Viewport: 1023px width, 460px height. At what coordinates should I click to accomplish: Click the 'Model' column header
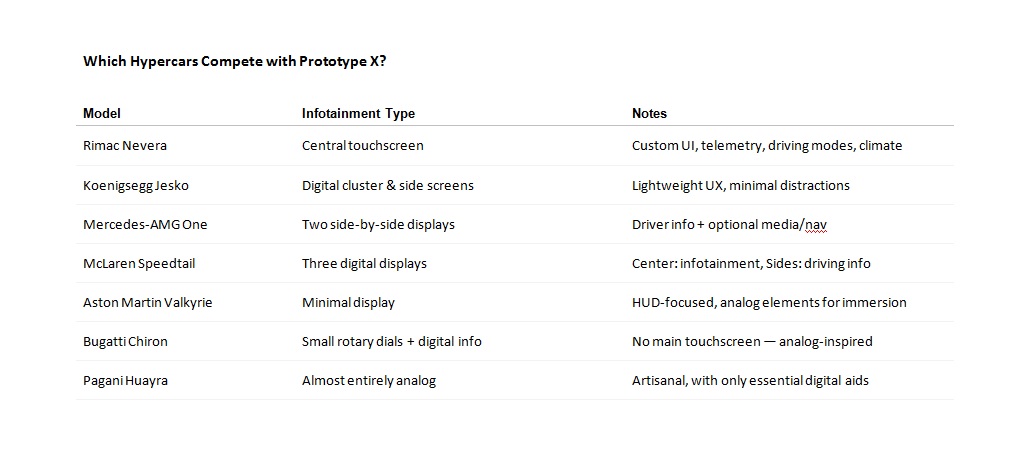pos(101,113)
